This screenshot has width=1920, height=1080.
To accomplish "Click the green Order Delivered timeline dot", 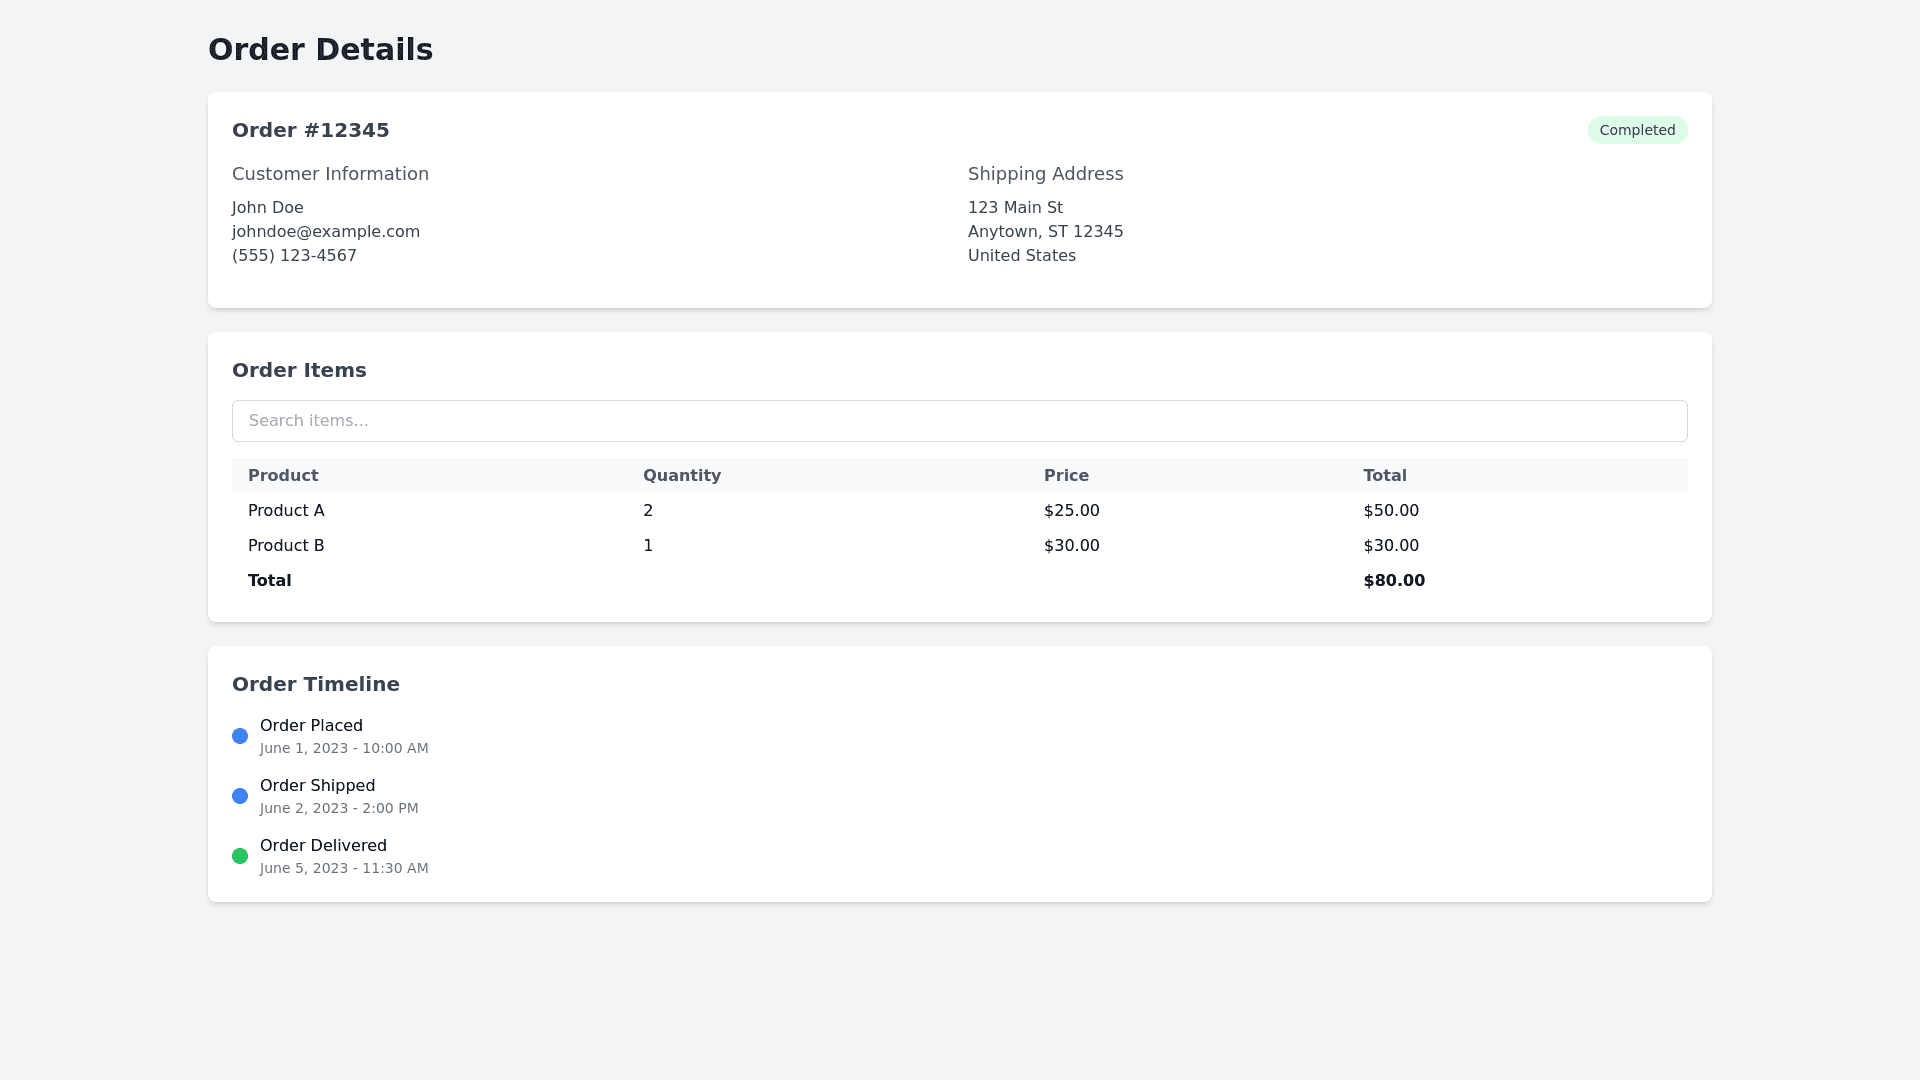I will [240, 856].
